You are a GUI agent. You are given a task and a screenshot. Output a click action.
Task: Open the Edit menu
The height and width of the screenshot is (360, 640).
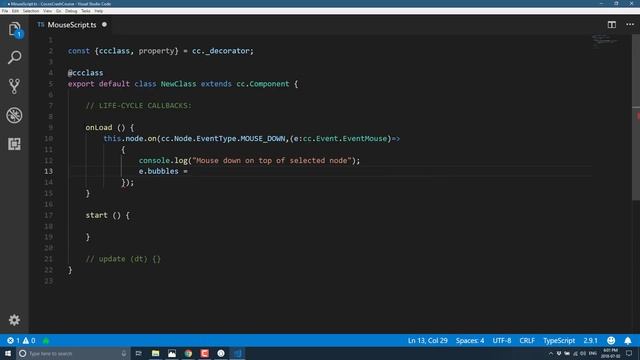pos(15,11)
